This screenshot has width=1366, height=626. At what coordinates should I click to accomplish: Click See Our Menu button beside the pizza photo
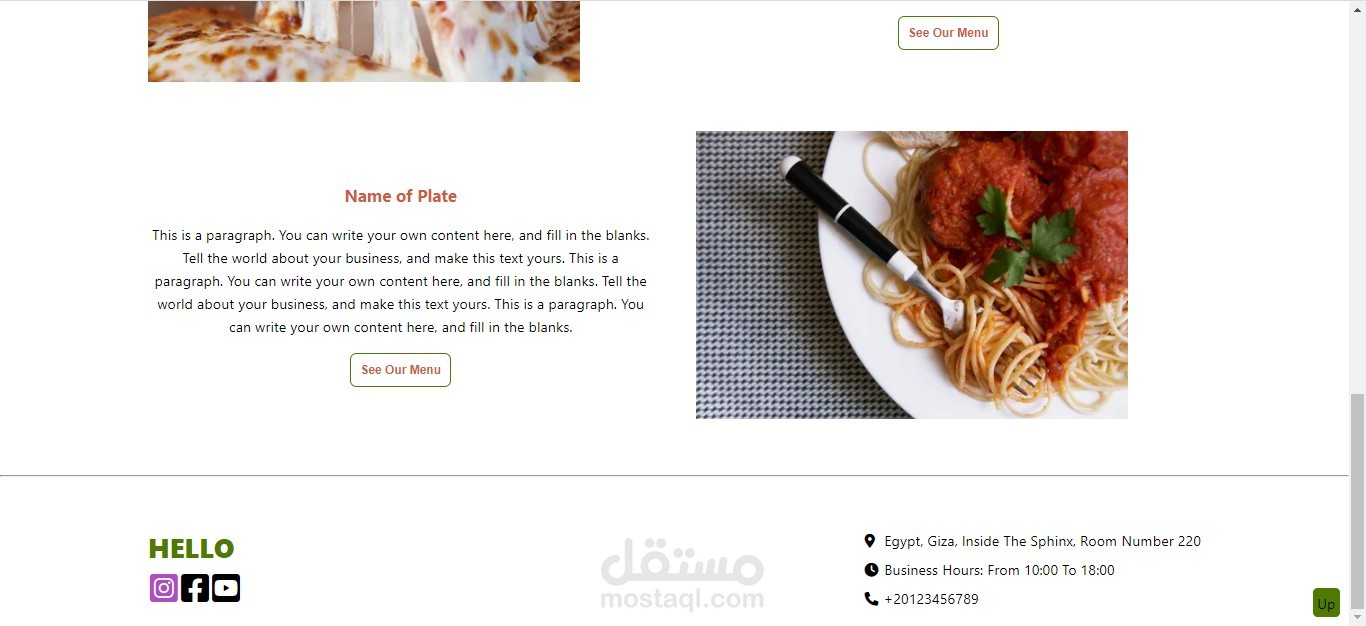[948, 33]
